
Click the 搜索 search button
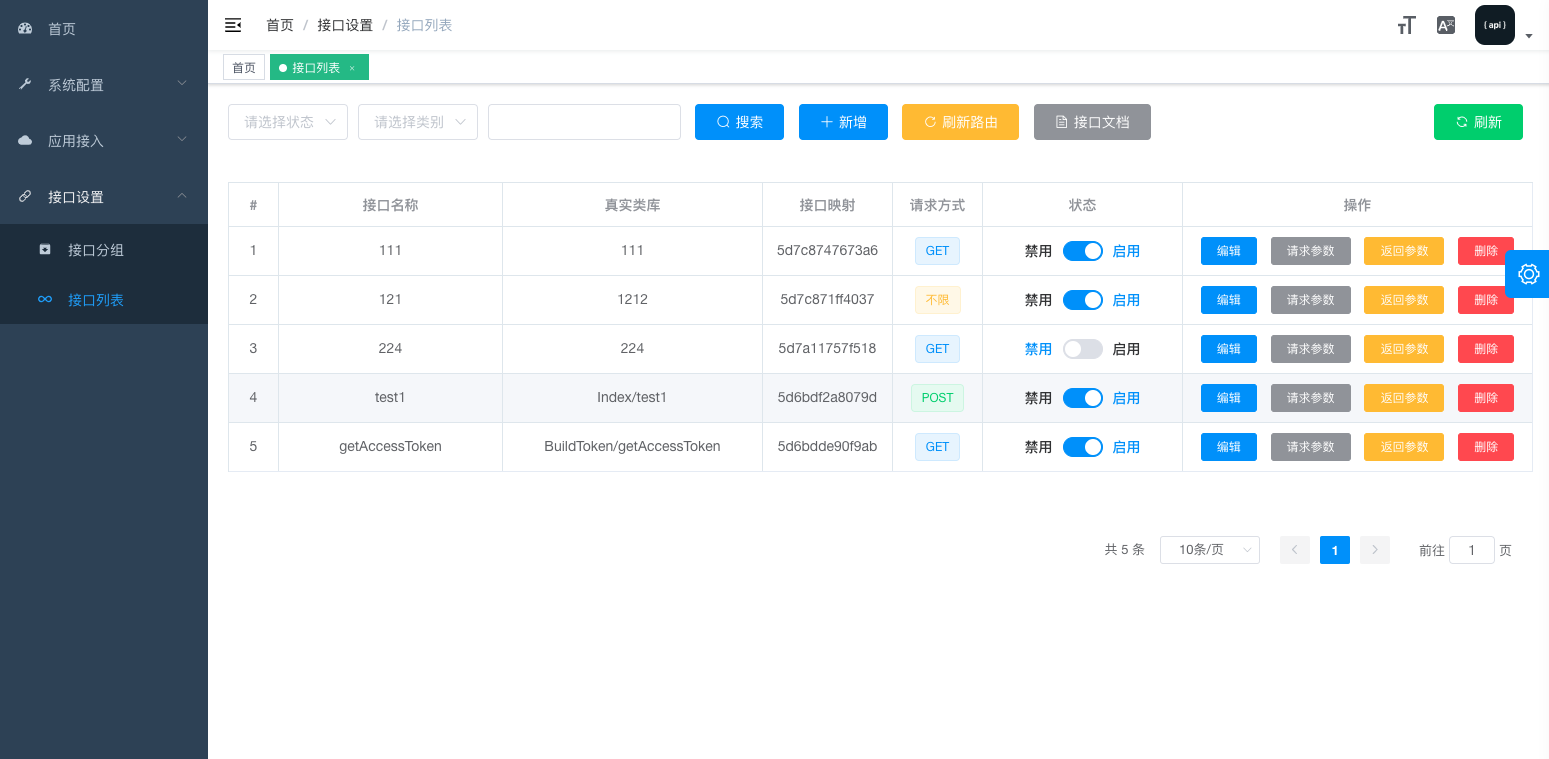(x=739, y=122)
